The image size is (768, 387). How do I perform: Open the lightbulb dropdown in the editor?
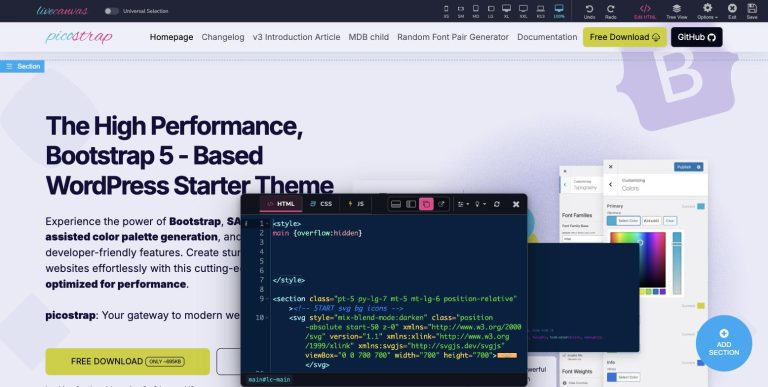480,204
